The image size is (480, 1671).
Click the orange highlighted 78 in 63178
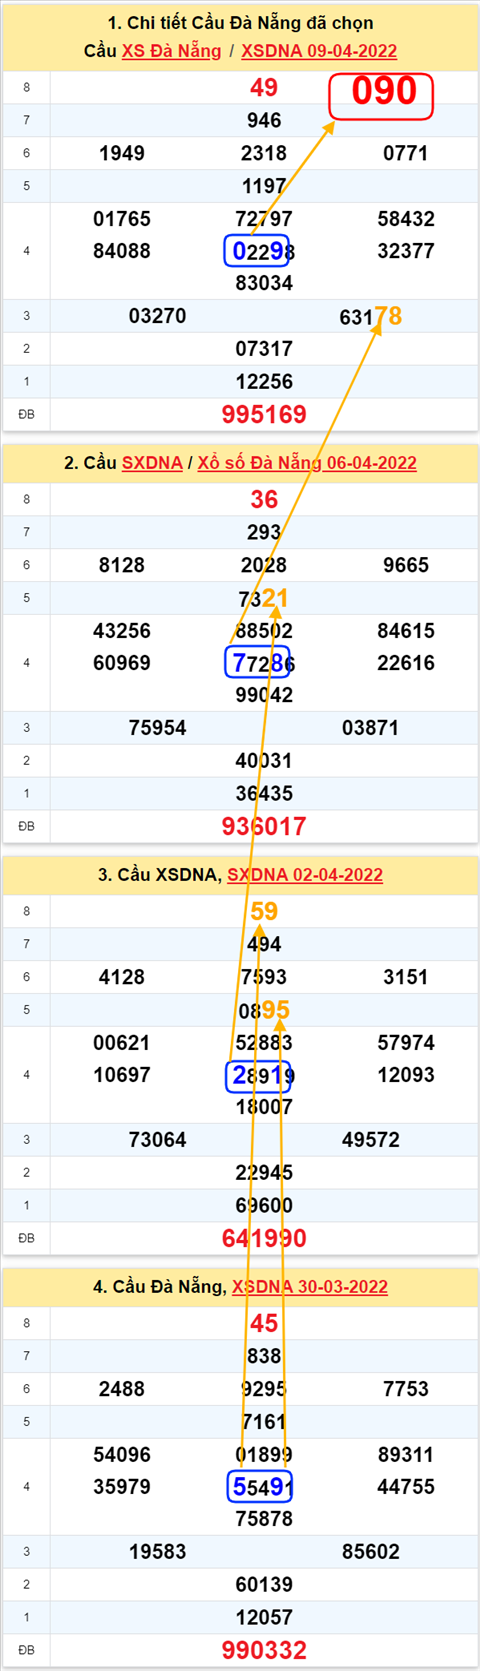point(388,316)
